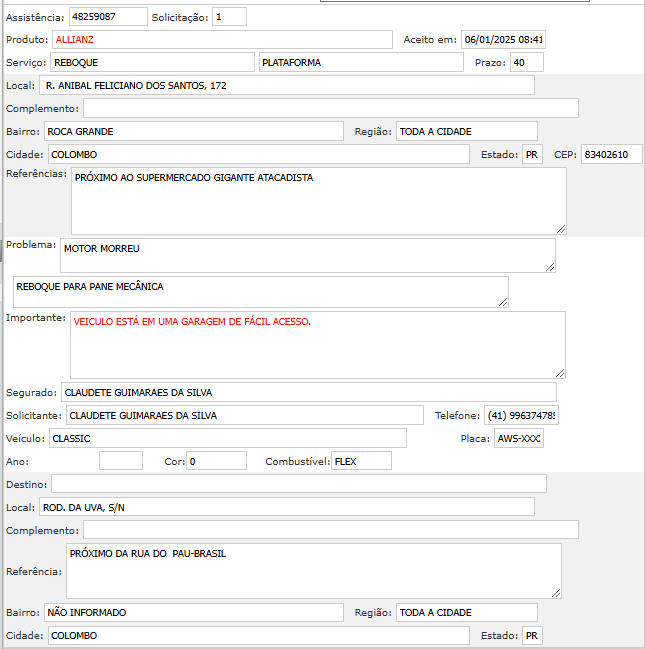The height and width of the screenshot is (649, 645).
Task: Select the Segurado name field
Action: tap(308, 392)
